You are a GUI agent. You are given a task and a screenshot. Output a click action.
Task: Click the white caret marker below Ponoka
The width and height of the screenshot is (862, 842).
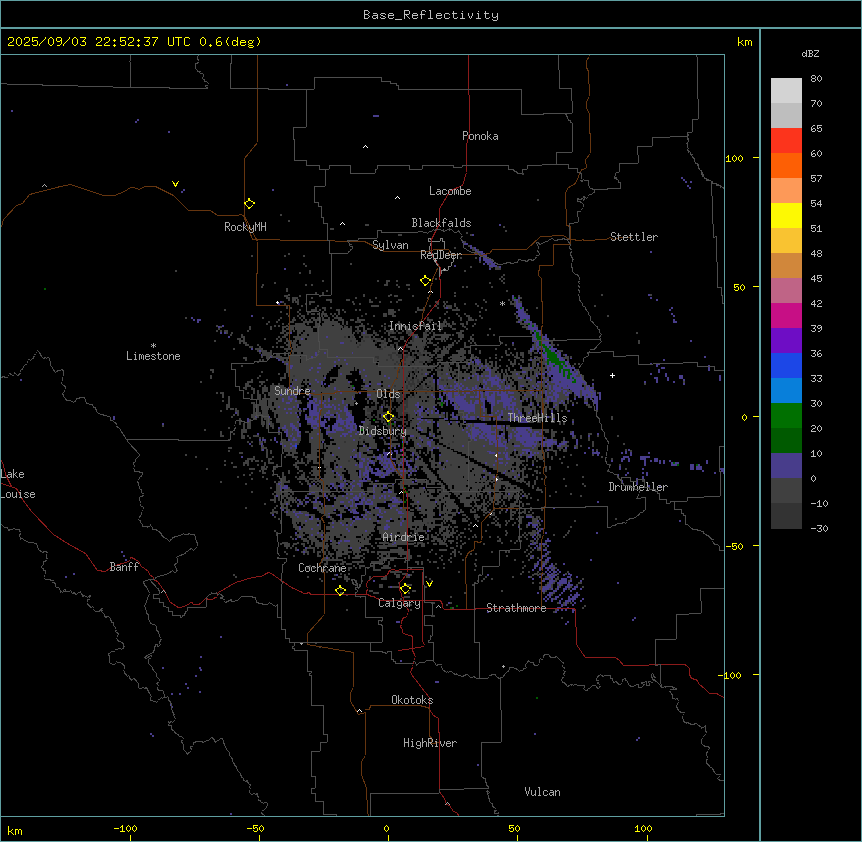pyautogui.click(x=365, y=147)
